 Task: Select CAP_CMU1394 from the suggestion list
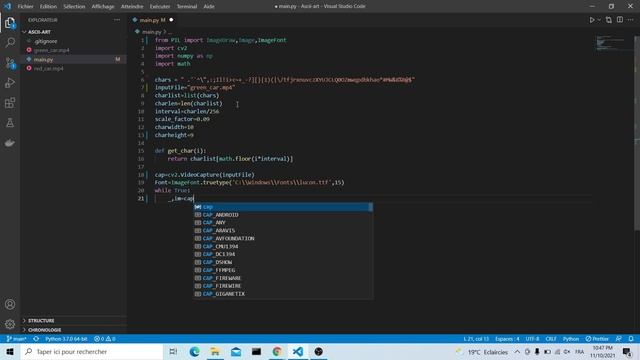(283, 247)
